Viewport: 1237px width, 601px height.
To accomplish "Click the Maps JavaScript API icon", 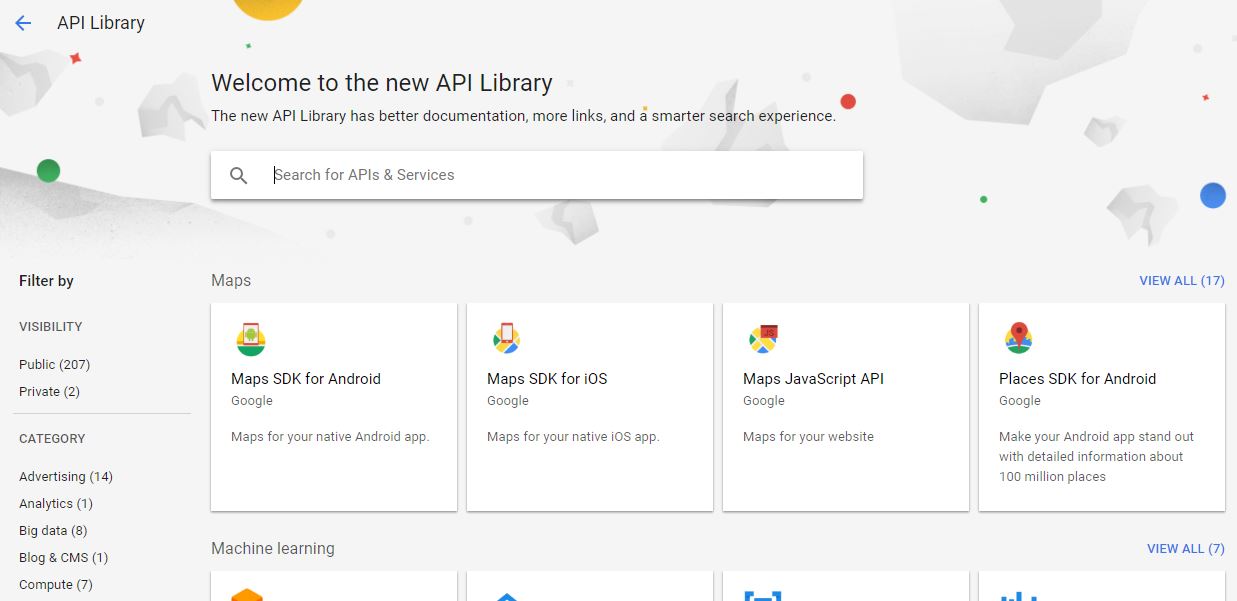I will [x=763, y=339].
